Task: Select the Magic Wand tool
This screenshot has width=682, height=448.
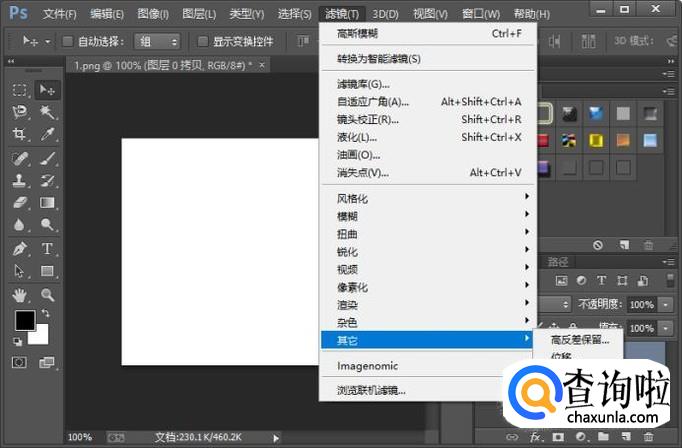Action: pos(47,112)
